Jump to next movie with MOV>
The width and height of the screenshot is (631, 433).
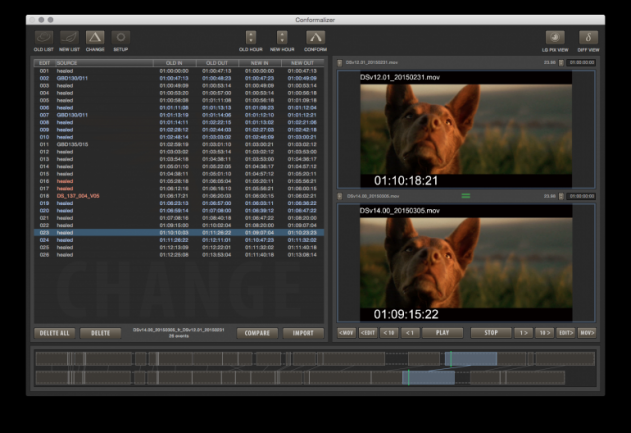click(x=586, y=332)
